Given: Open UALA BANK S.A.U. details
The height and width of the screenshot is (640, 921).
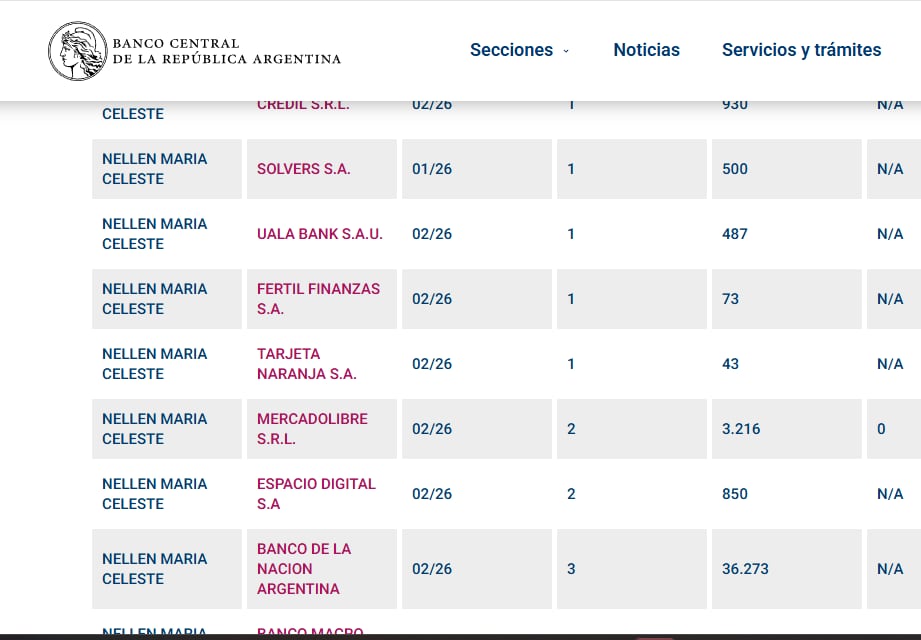Looking at the screenshot, I should (319, 234).
